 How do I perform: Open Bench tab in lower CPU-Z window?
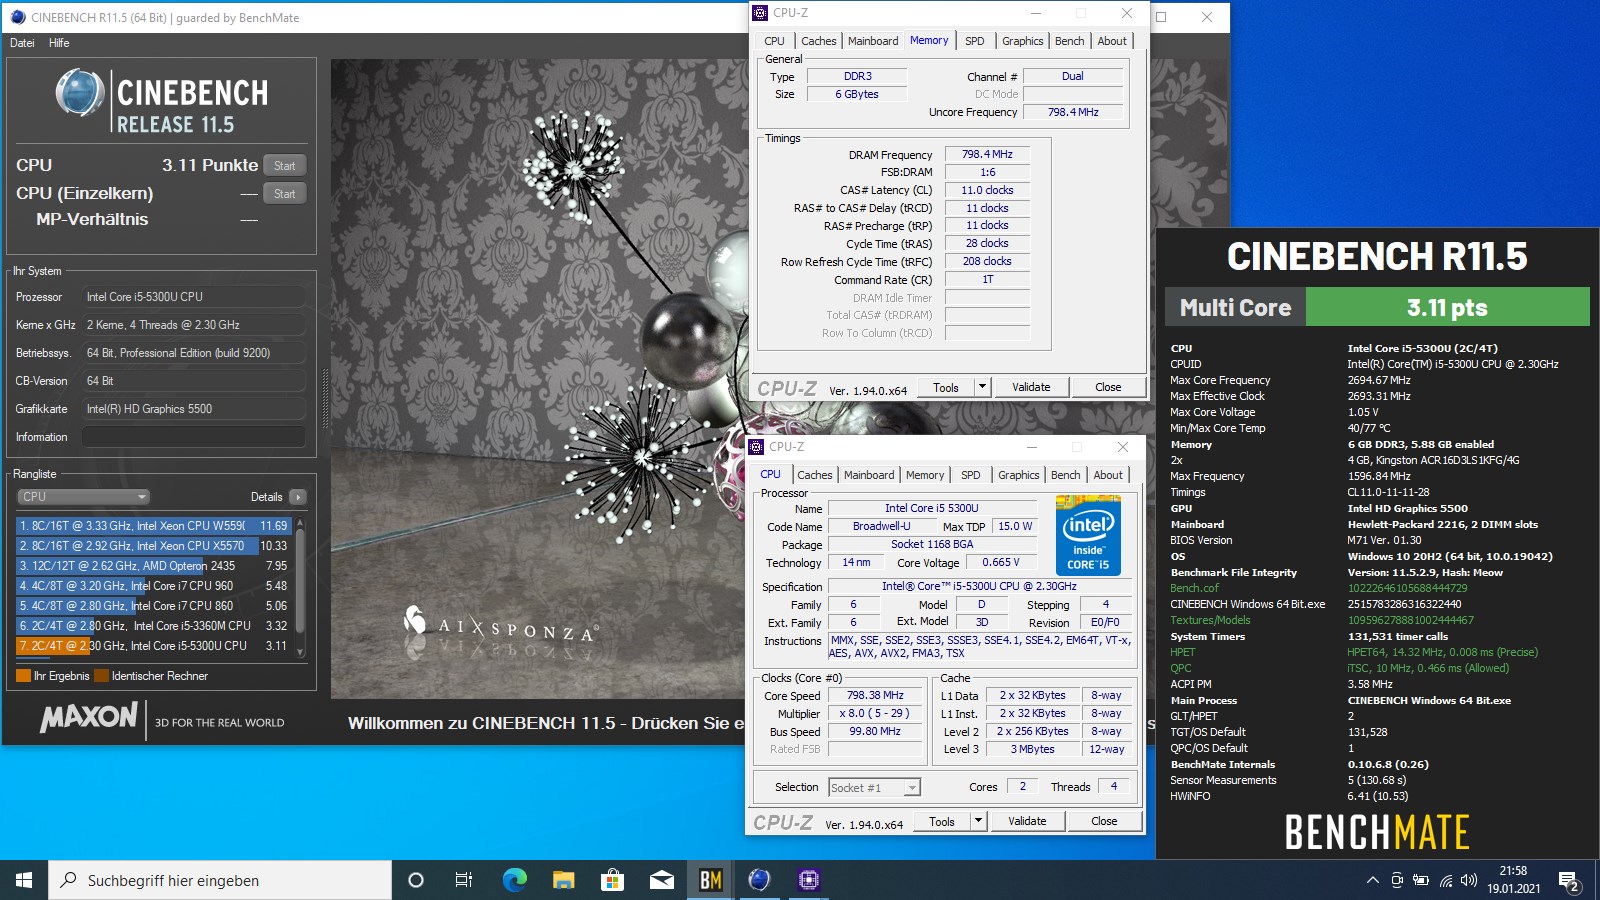(x=1065, y=475)
